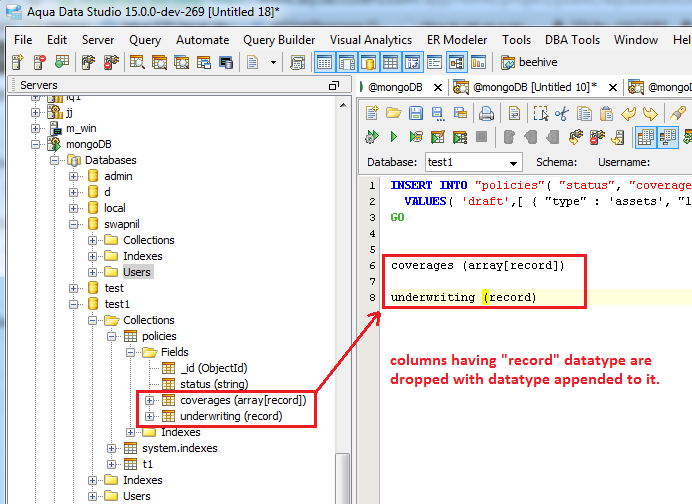
Task: Expand the underwriting (record) field
Action: pyautogui.click(x=149, y=416)
